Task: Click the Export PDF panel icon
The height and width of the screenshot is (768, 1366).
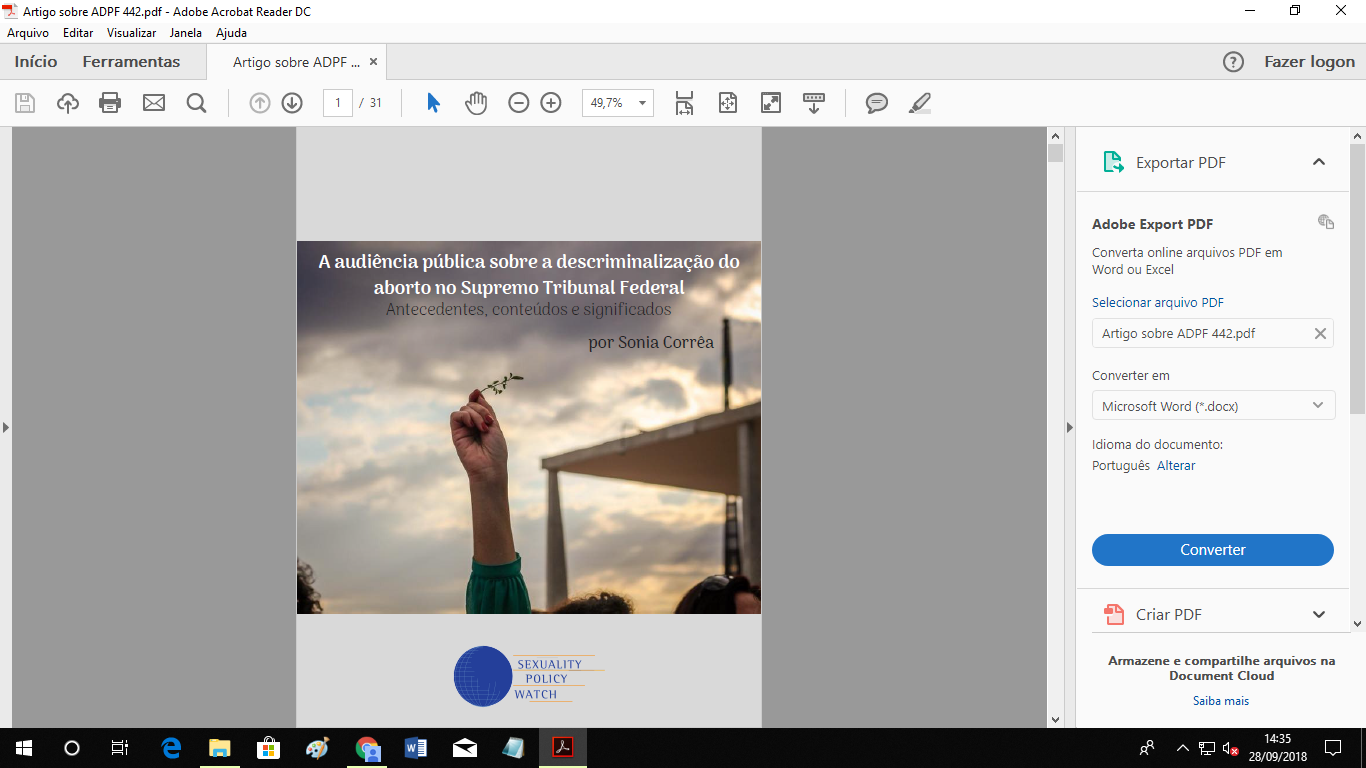Action: tap(1113, 162)
